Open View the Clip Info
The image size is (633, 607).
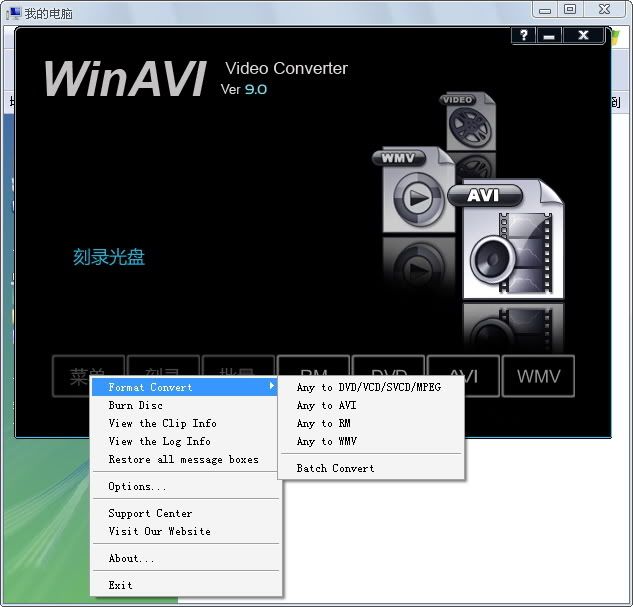162,423
